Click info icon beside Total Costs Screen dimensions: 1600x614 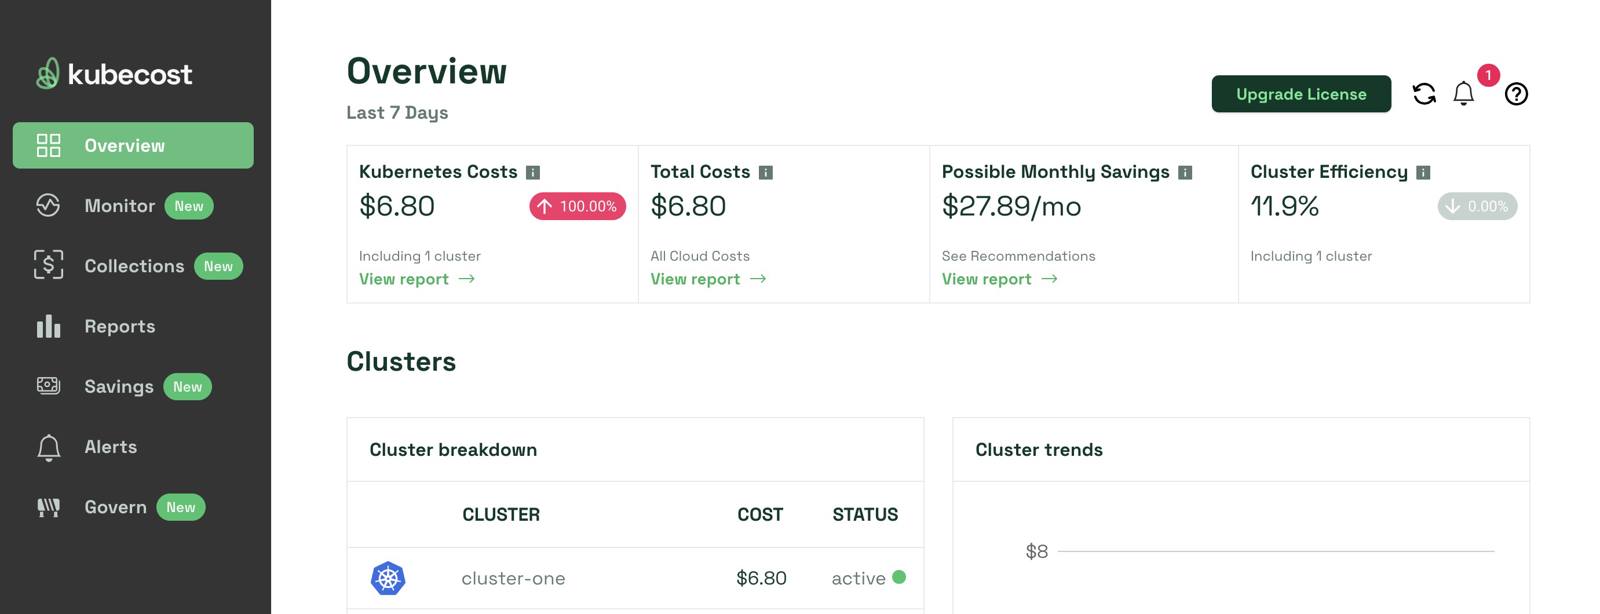coord(766,173)
